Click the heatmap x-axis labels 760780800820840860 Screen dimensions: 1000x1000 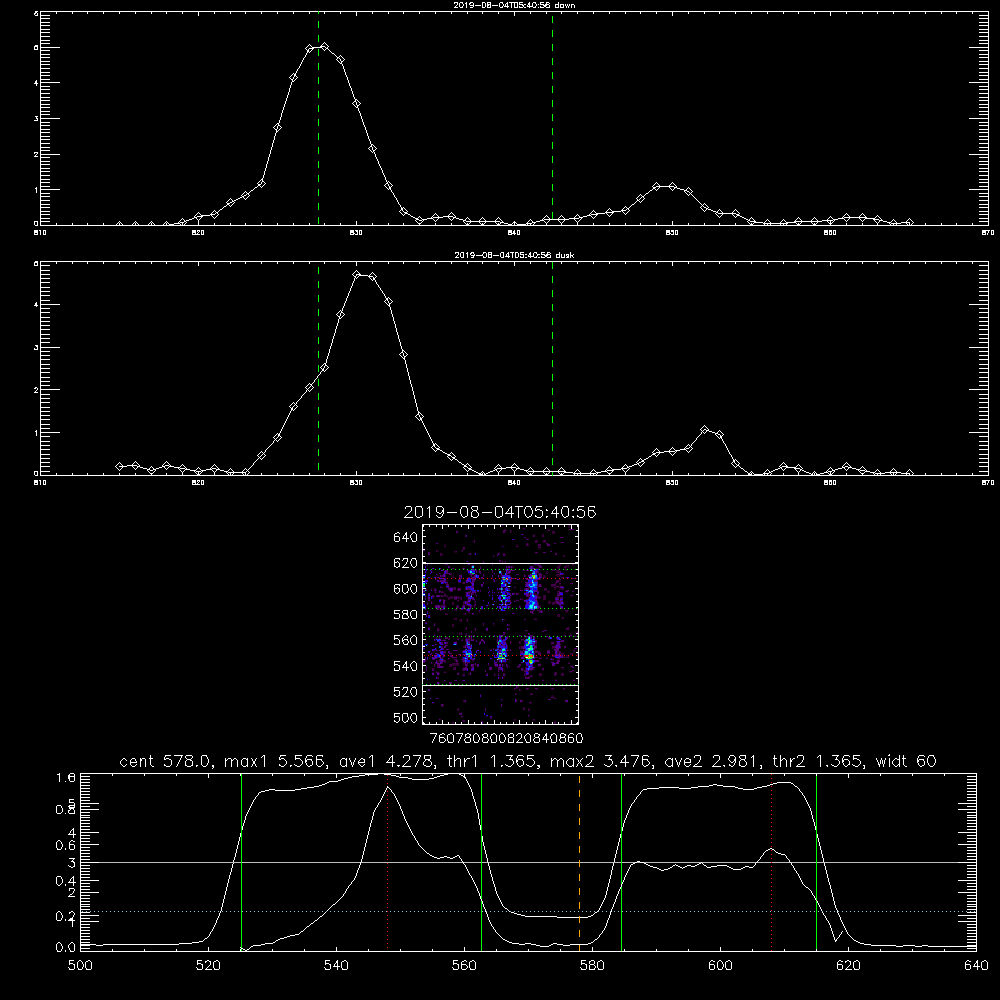point(507,738)
